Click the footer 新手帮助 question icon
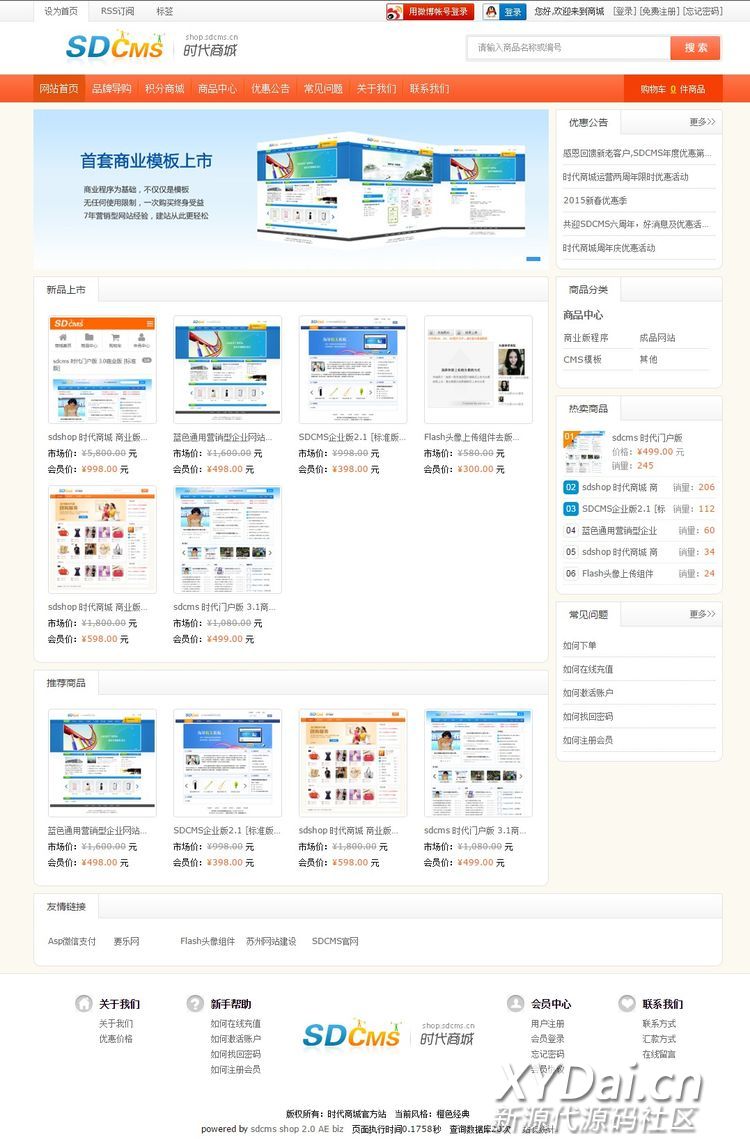This screenshot has height=1139, width=750. point(195,1003)
